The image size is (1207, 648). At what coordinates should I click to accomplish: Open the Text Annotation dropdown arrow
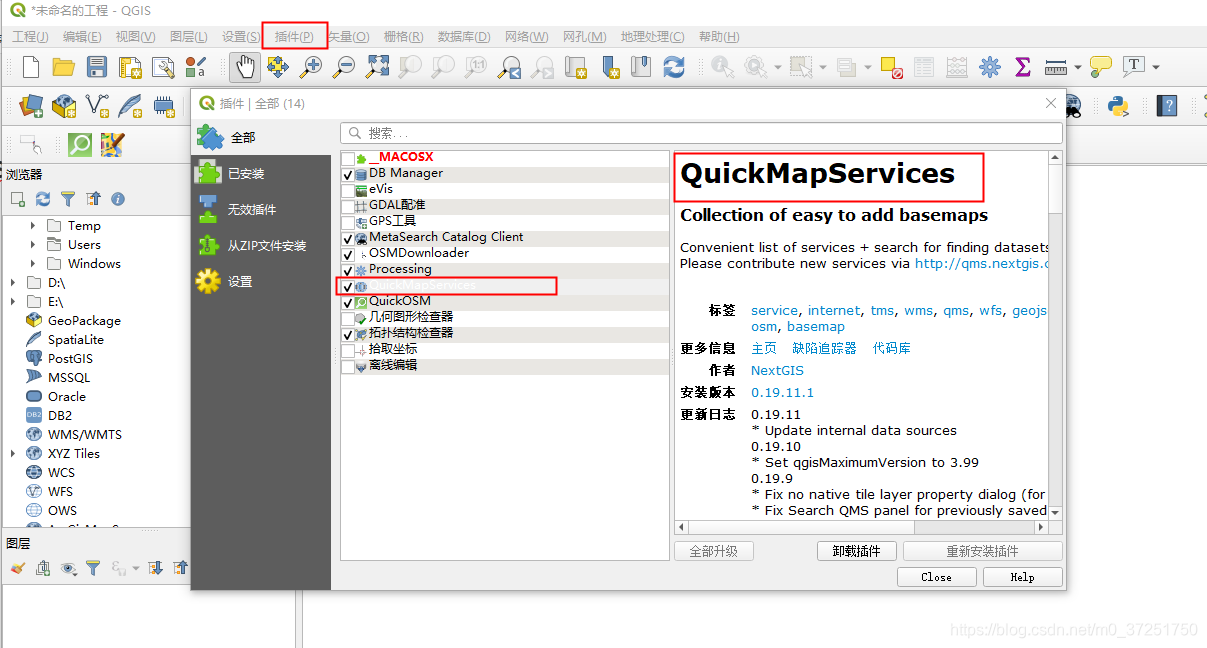tap(1155, 68)
